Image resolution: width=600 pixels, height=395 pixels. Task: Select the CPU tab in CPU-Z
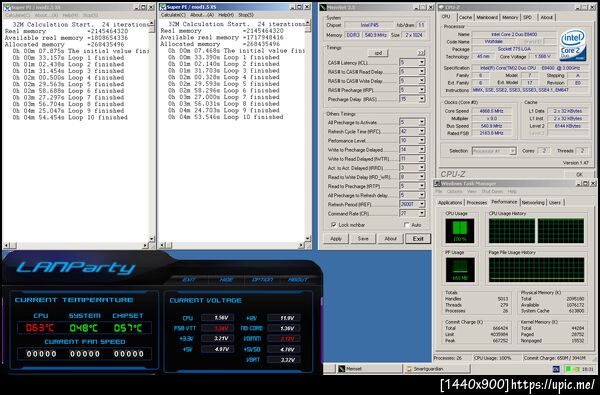[x=446, y=17]
